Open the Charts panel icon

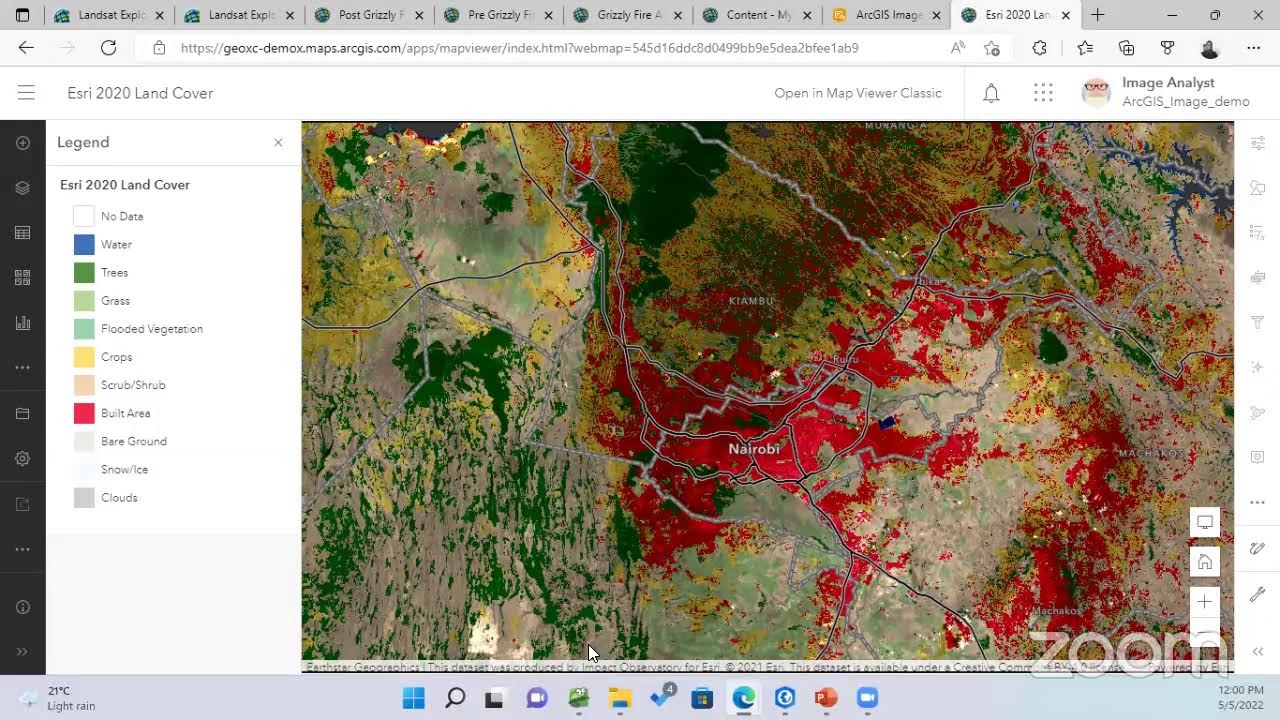click(22, 323)
